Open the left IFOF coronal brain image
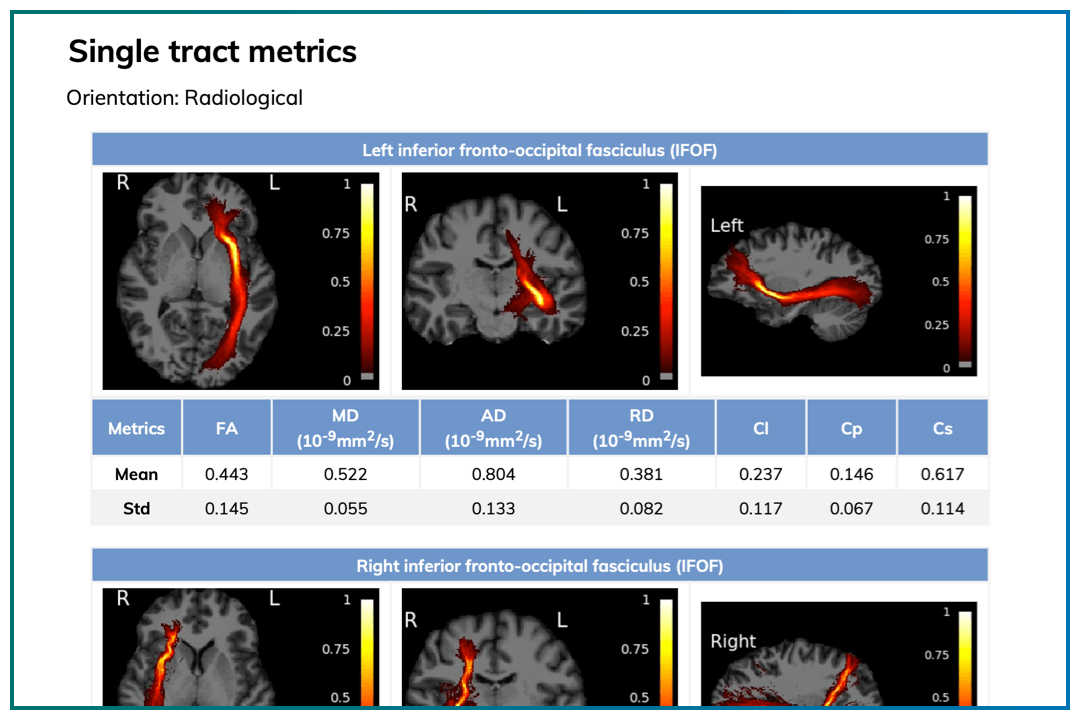The width and height of the screenshot is (1080, 720). click(540, 281)
